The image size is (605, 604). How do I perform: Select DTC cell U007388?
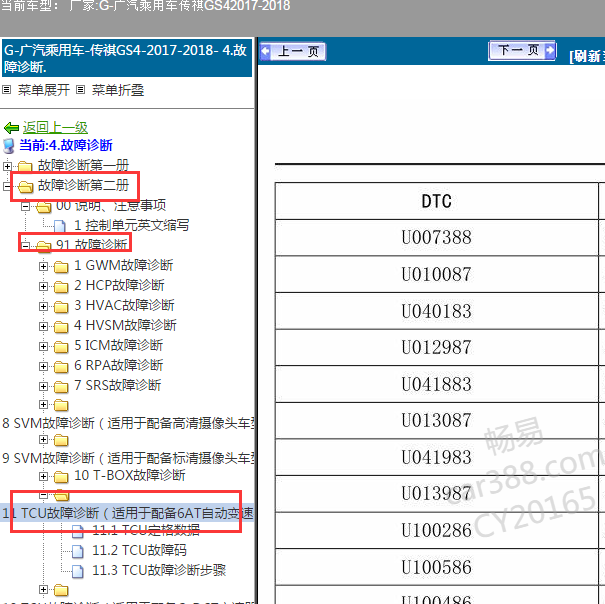(436, 238)
